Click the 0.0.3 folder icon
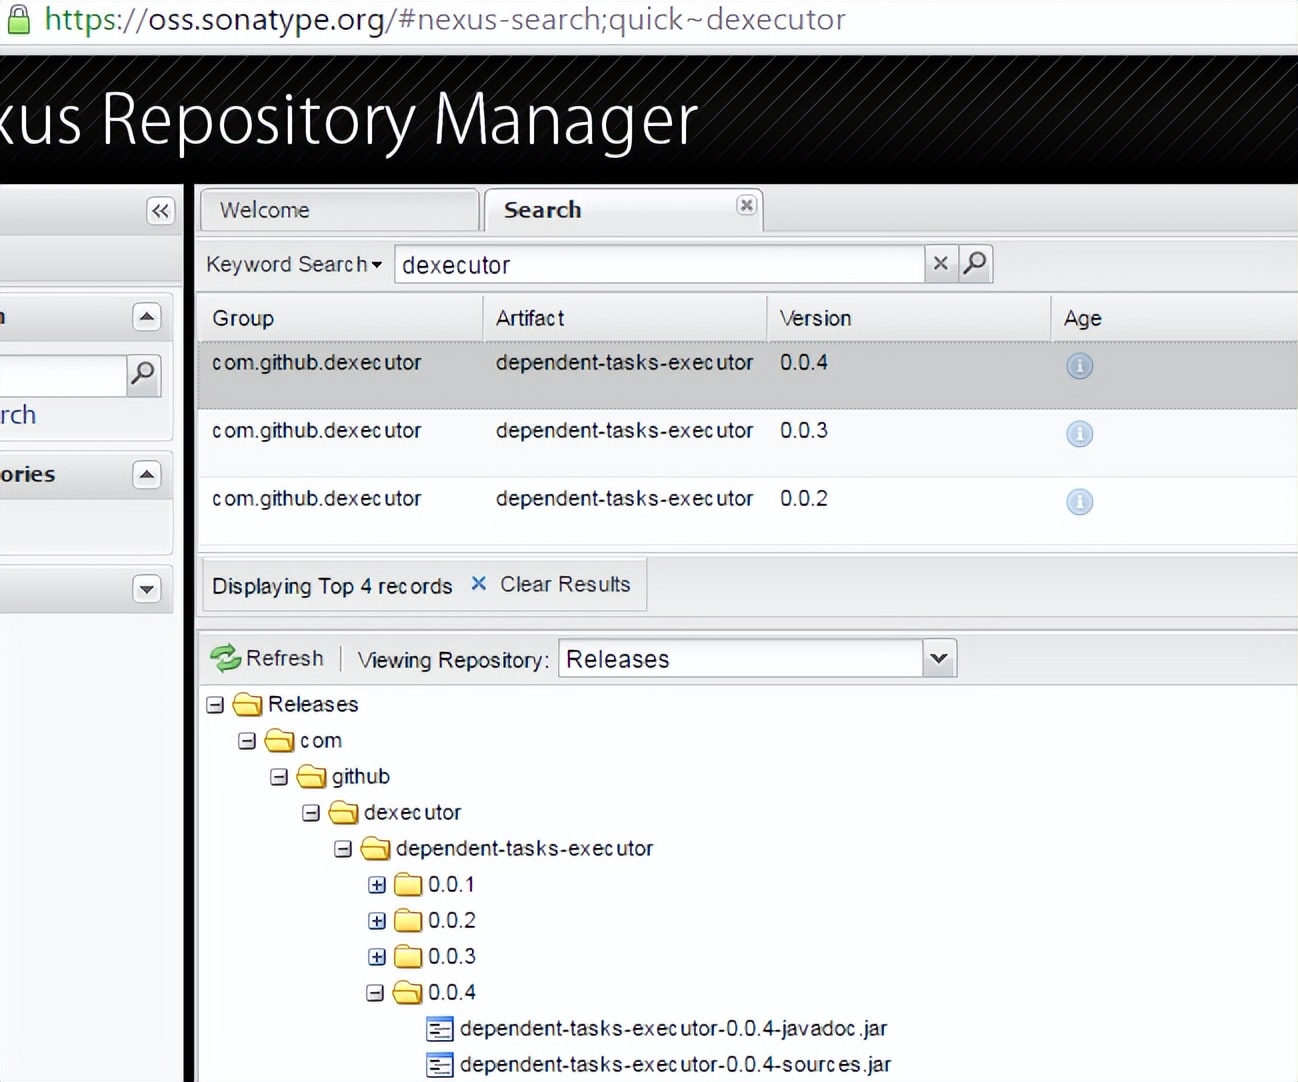The width and height of the screenshot is (1298, 1082). 407,957
